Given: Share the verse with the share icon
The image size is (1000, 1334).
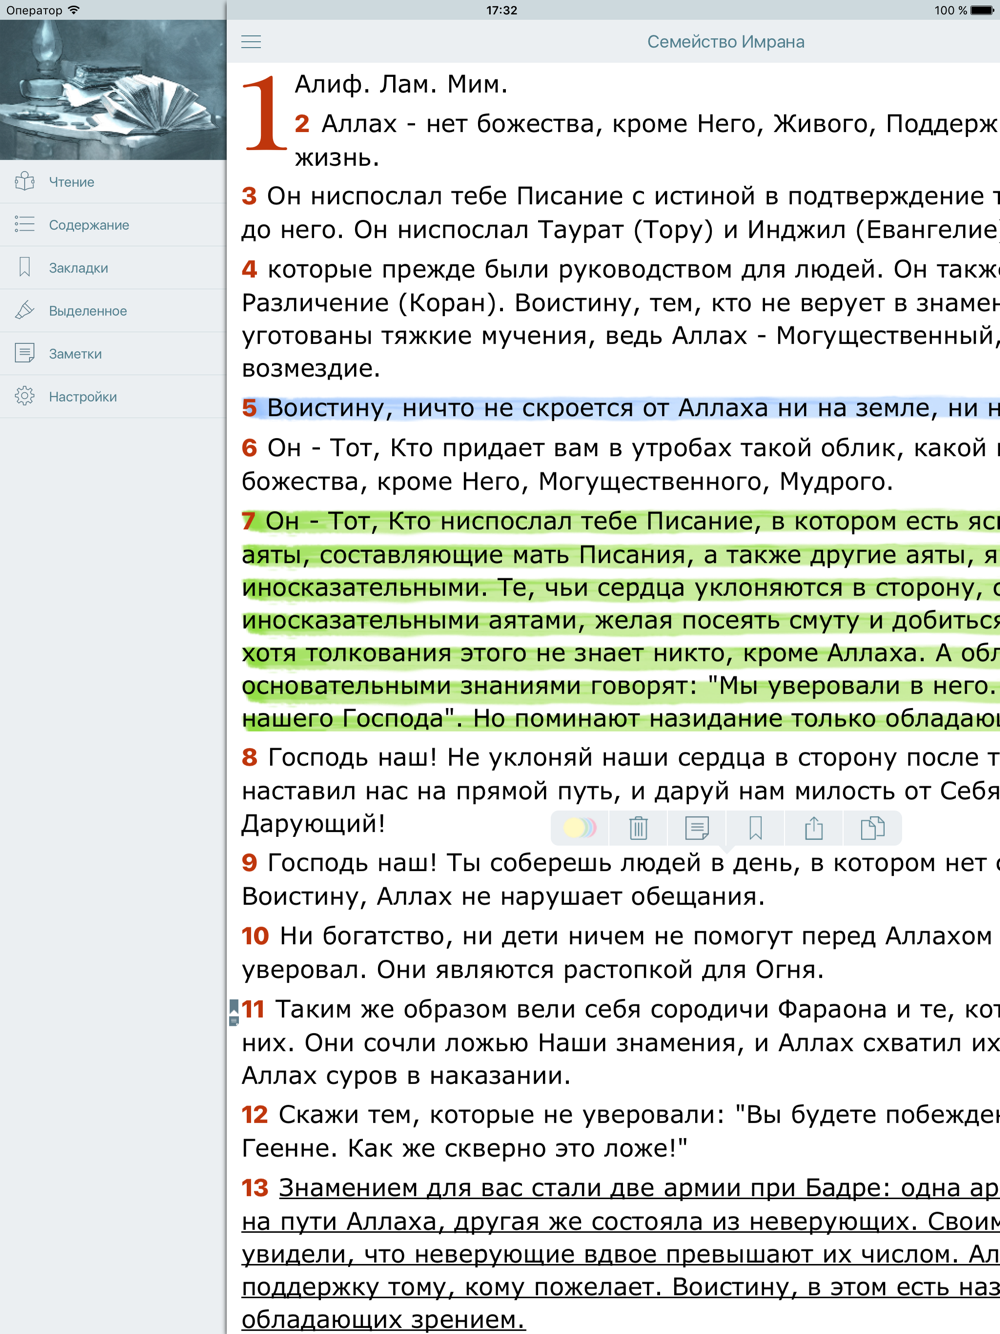Looking at the screenshot, I should (x=814, y=827).
